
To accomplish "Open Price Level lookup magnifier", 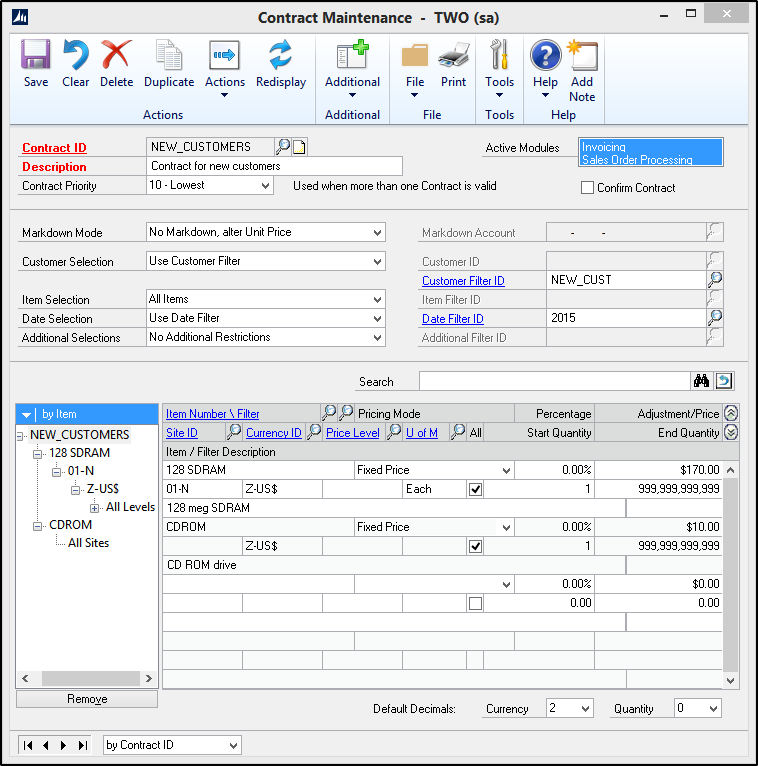I will point(394,431).
